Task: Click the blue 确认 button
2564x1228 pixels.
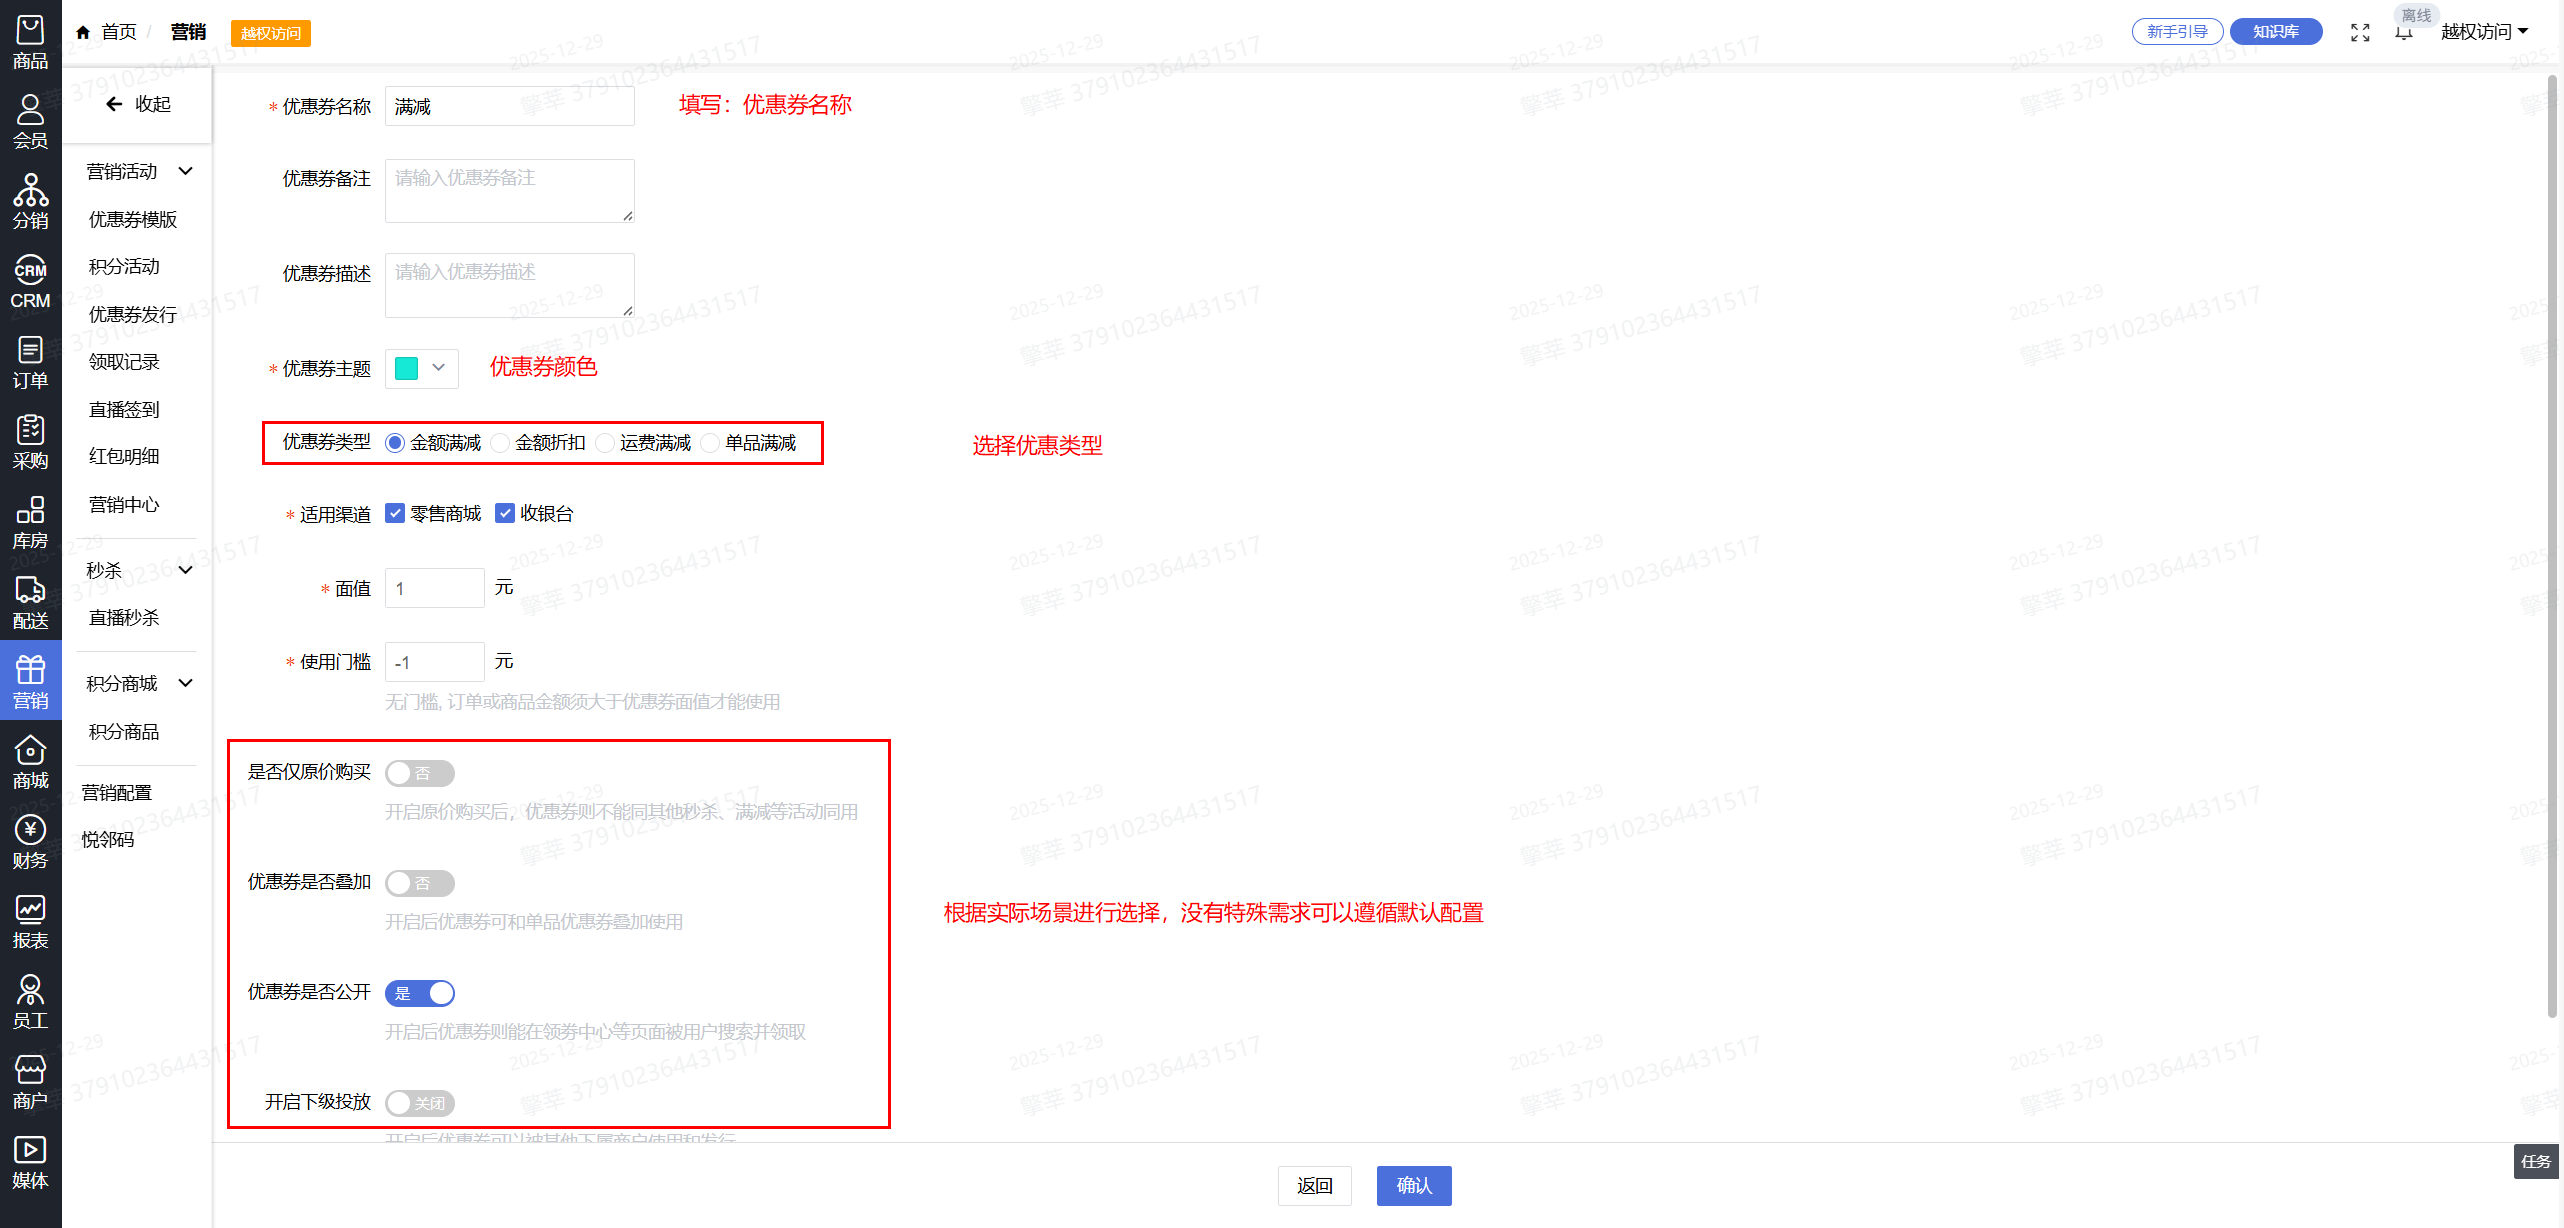Action: [1413, 1186]
